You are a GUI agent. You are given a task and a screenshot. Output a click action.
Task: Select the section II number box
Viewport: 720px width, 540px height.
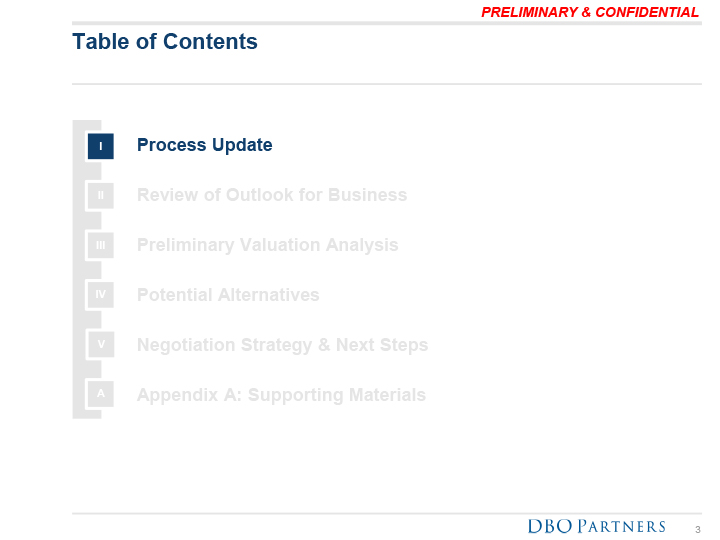[x=100, y=196]
